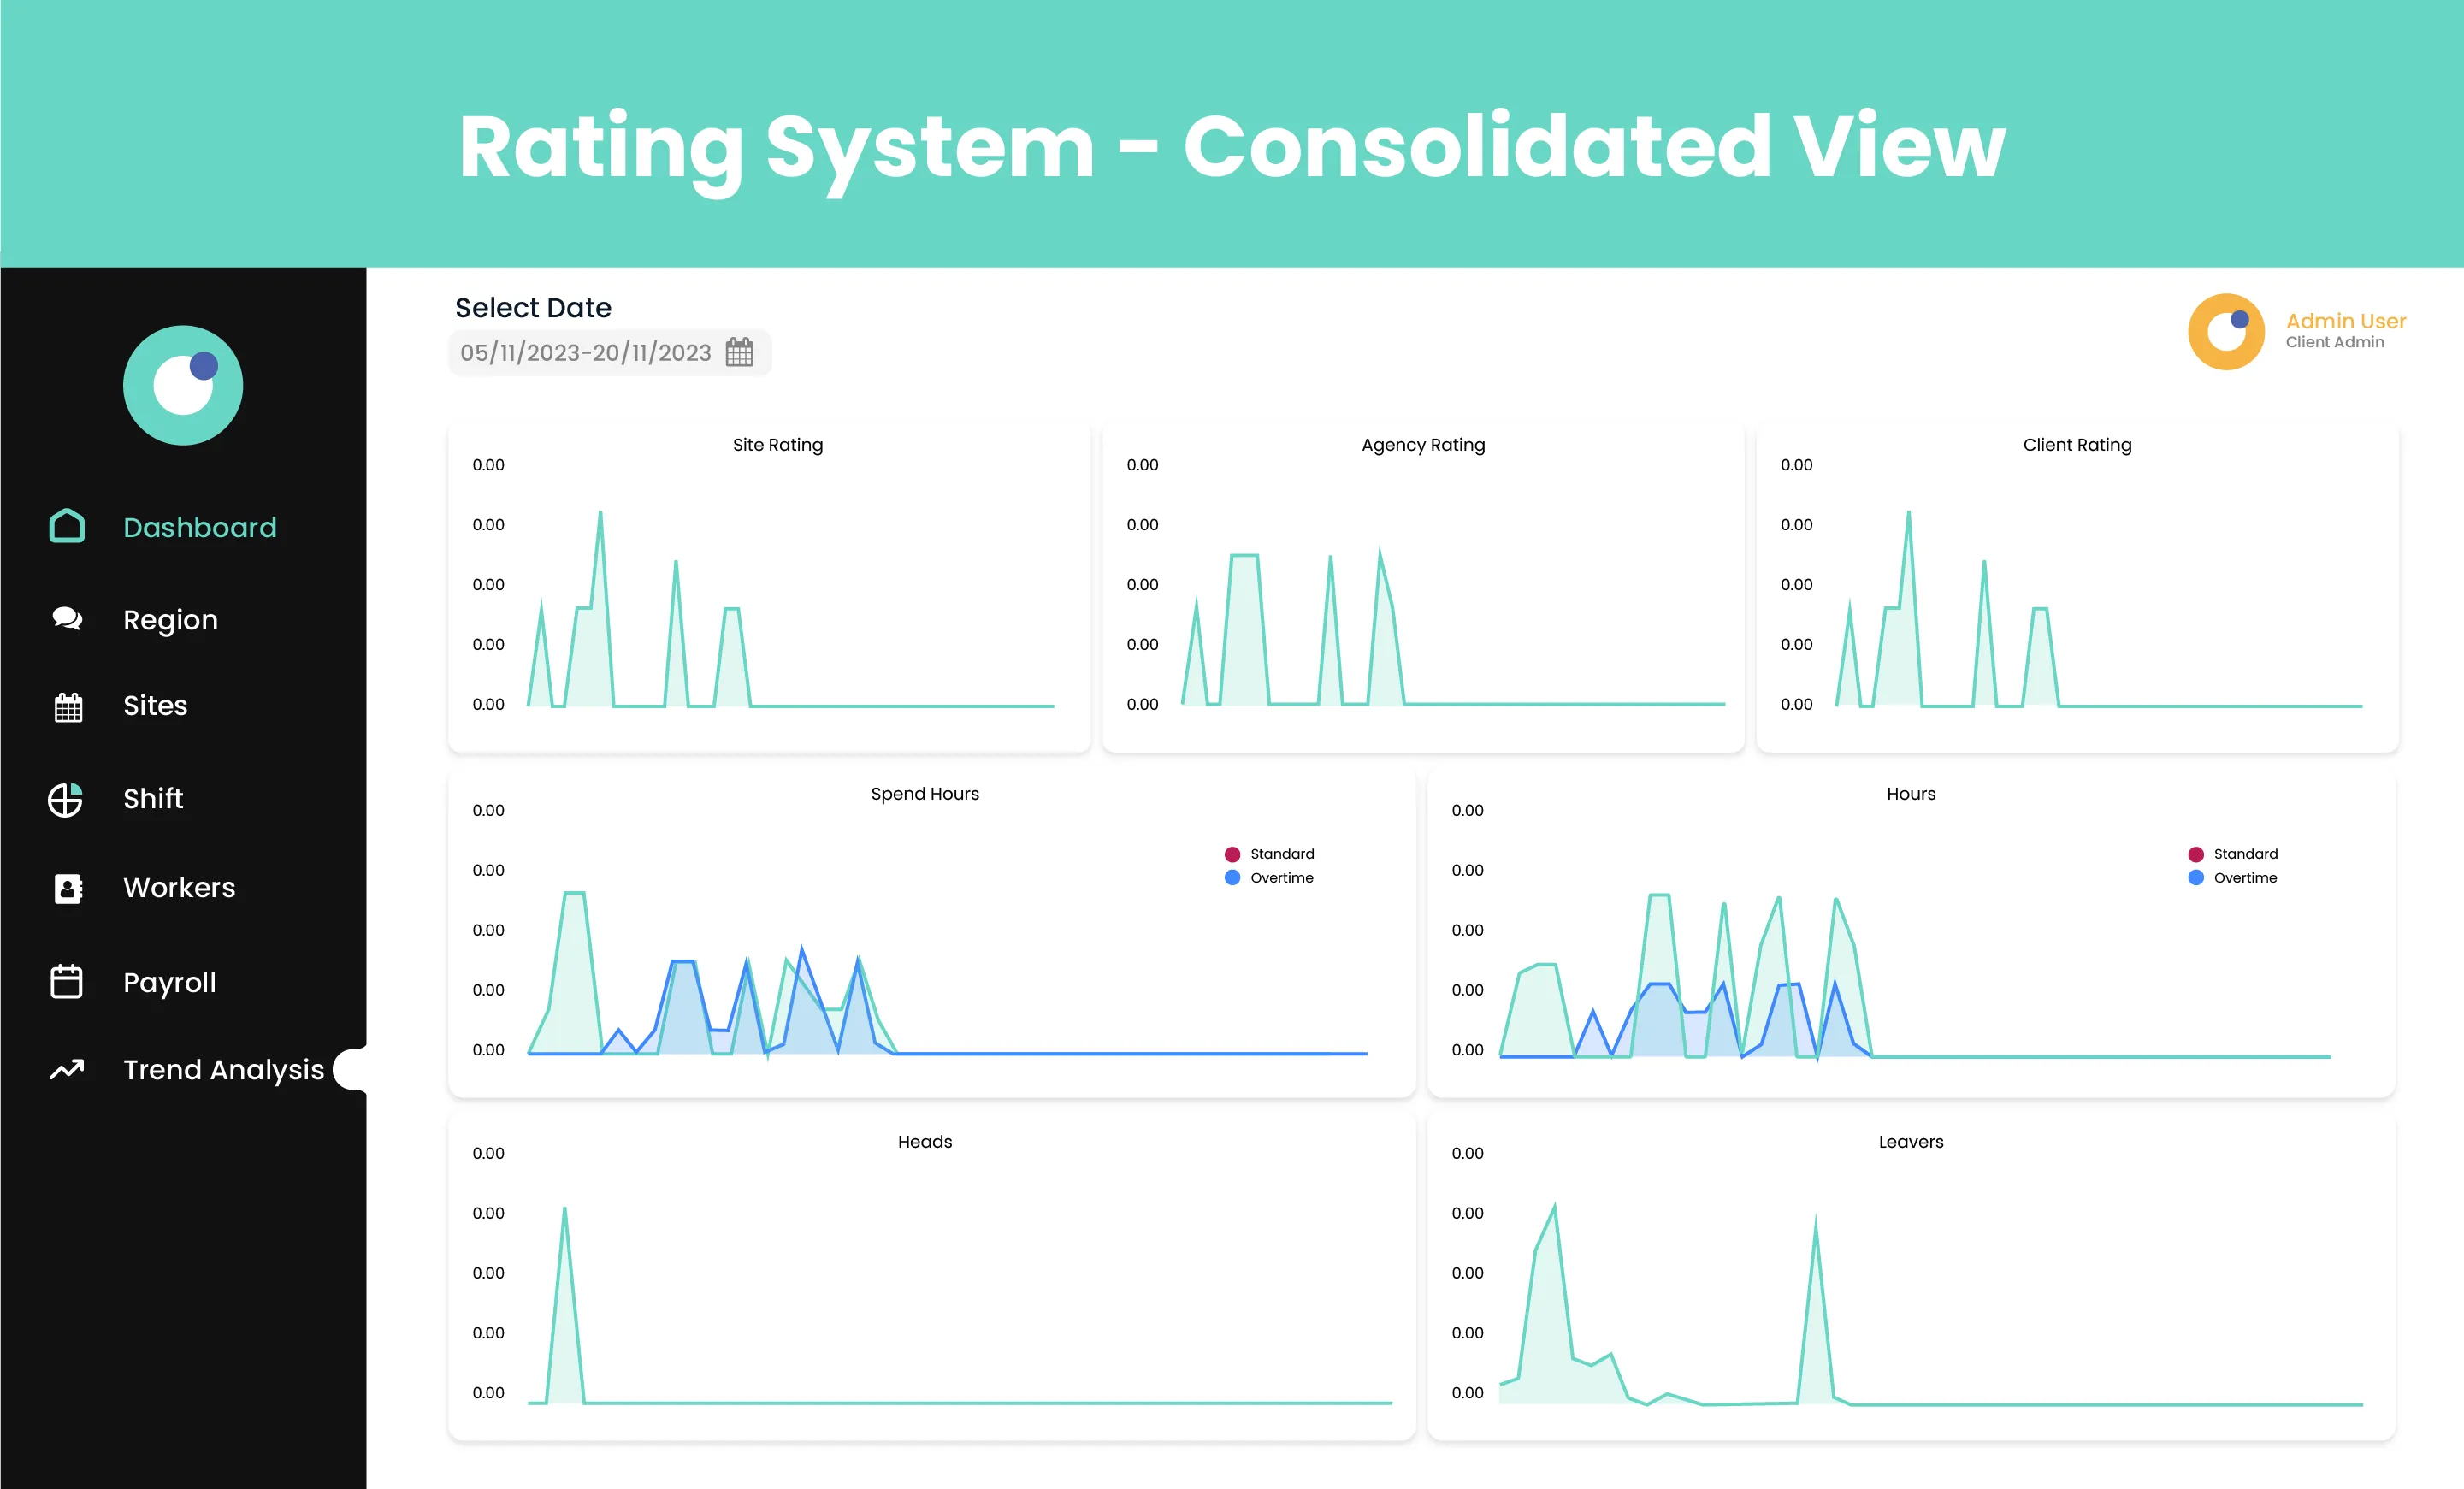
Task: Click the Trend Analysis arrow icon
Action: 67,1070
